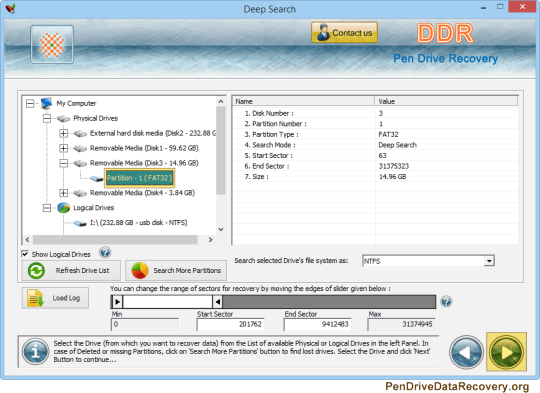
Task: Click the '5. Start Sector :' row name
Action: point(268,155)
